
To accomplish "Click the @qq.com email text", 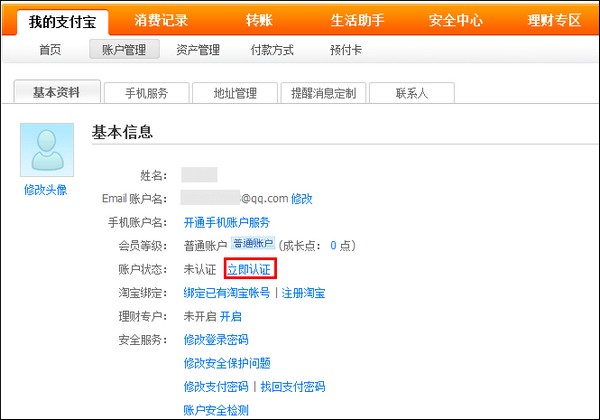I will pyautogui.click(x=264, y=199).
